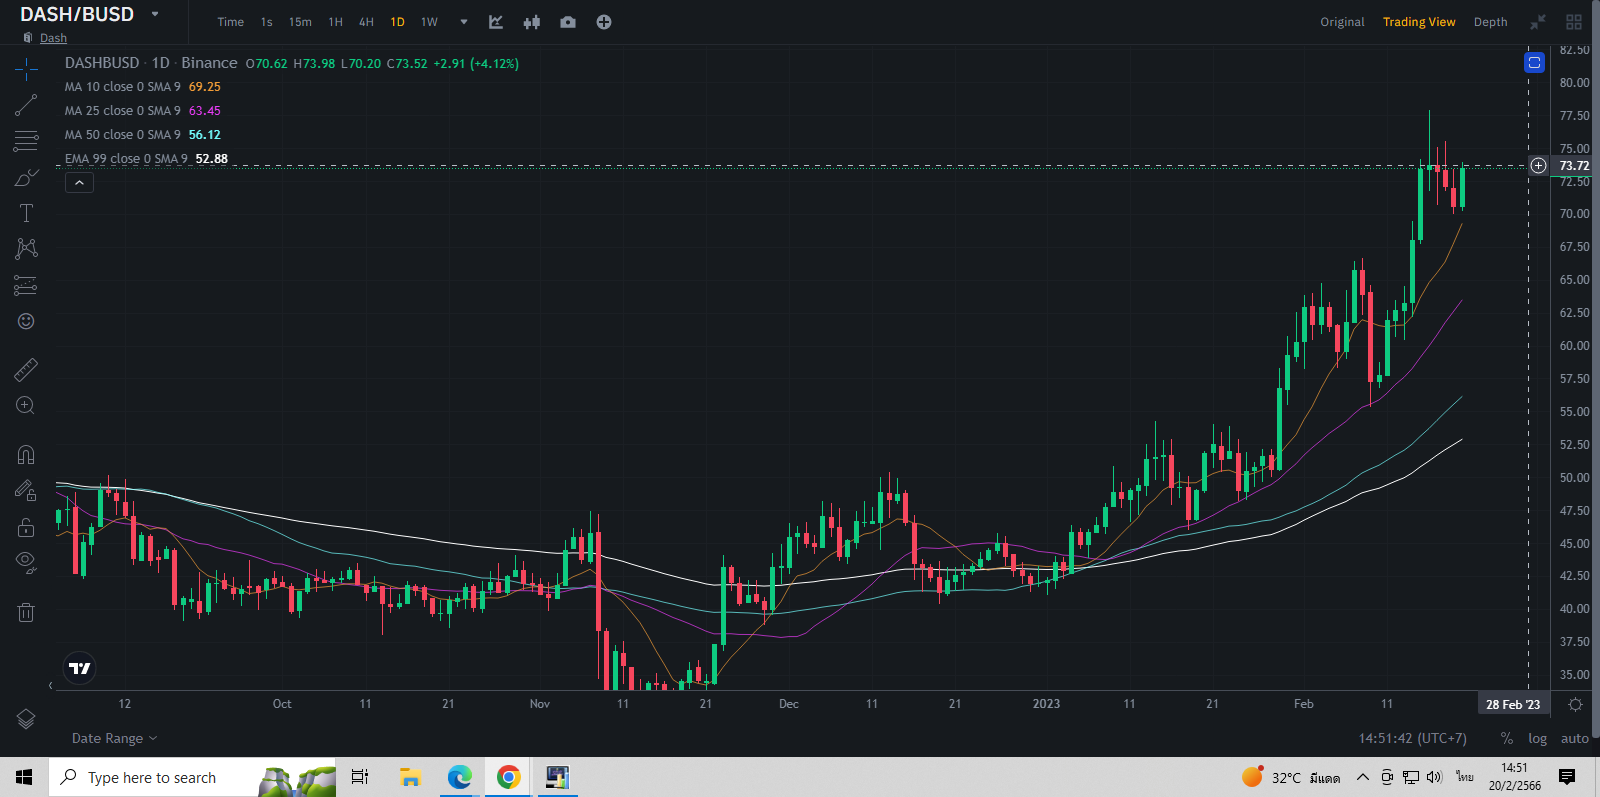Open the Date Range dropdown

pos(115,738)
